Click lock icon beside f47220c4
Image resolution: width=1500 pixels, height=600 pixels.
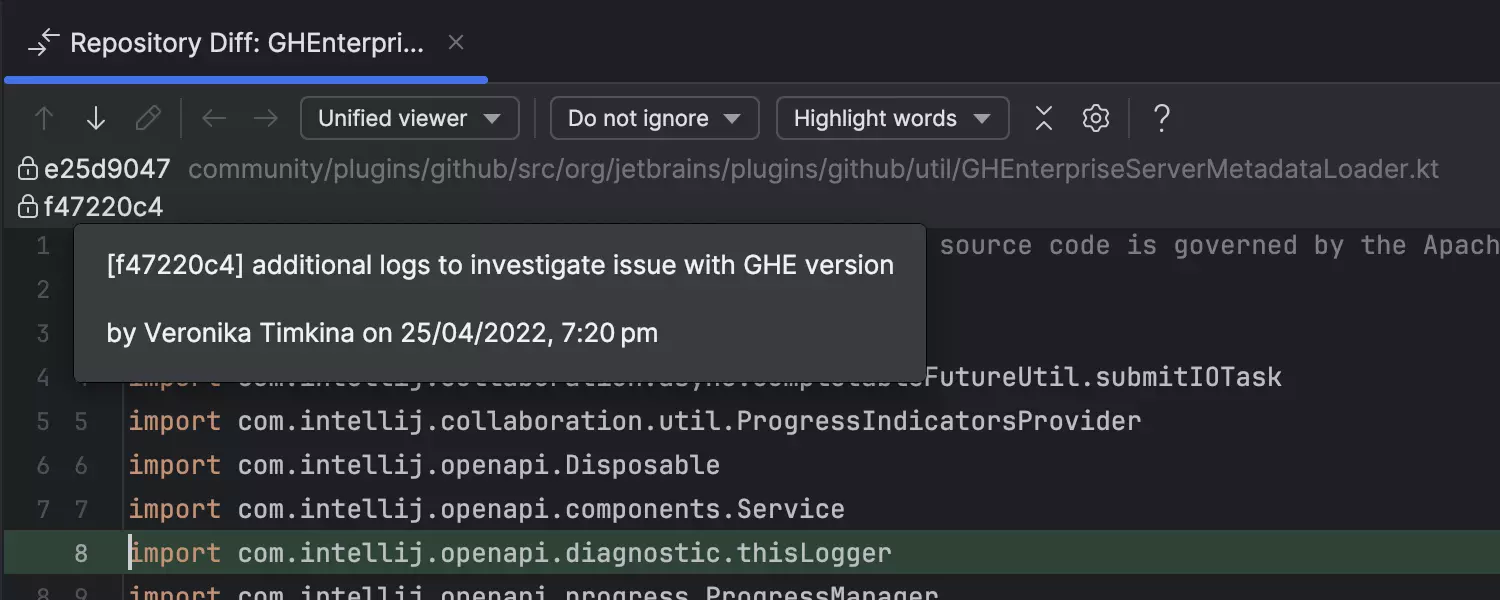28,207
